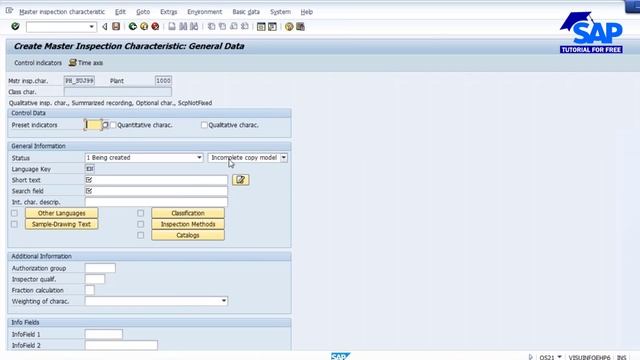Click the green Enter checkmark icon
This screenshot has width=640, height=360.
[x=15, y=27]
